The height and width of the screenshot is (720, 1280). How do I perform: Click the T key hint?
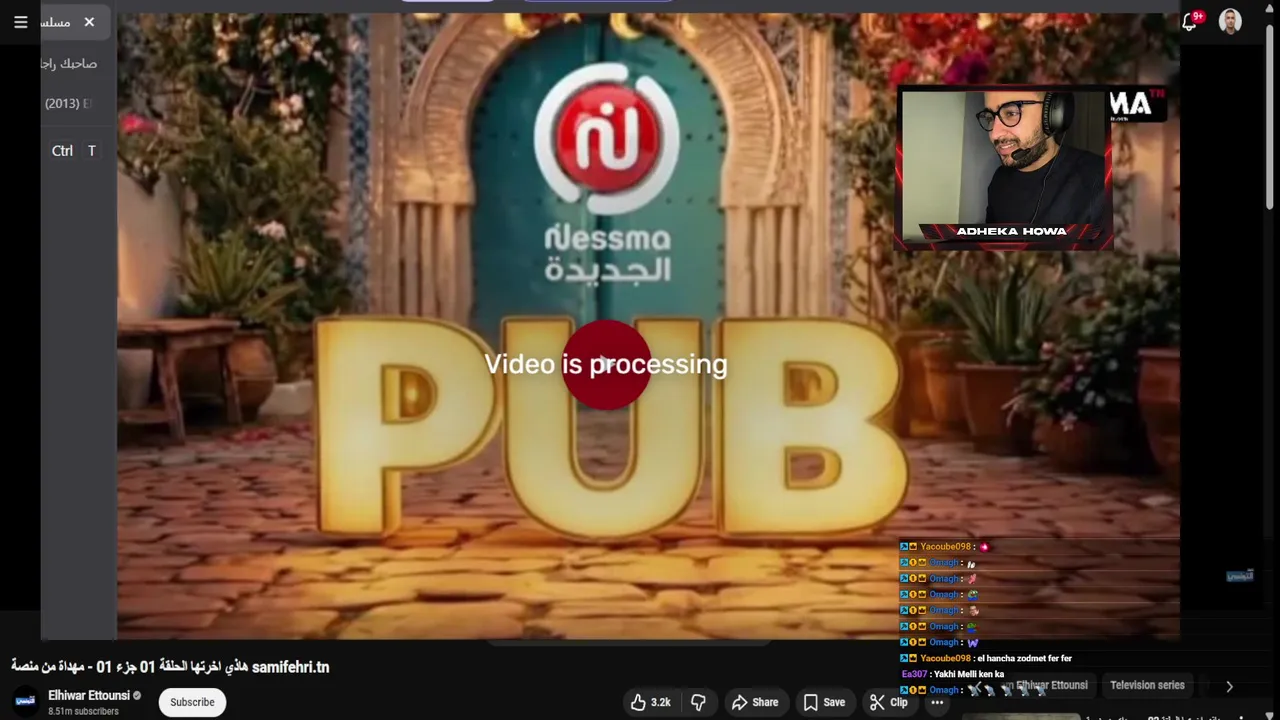click(91, 151)
